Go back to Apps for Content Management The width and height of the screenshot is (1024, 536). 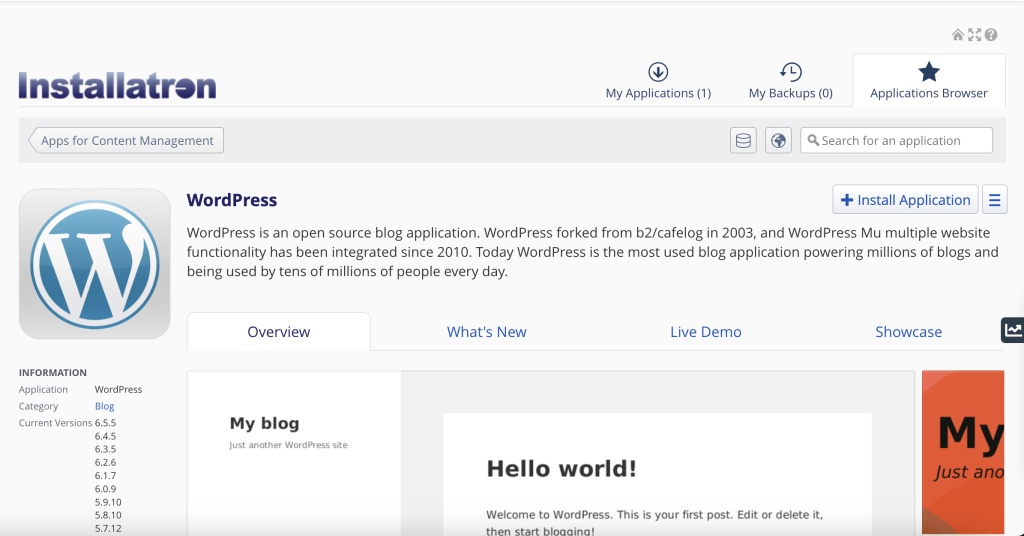pyautogui.click(x=126, y=140)
